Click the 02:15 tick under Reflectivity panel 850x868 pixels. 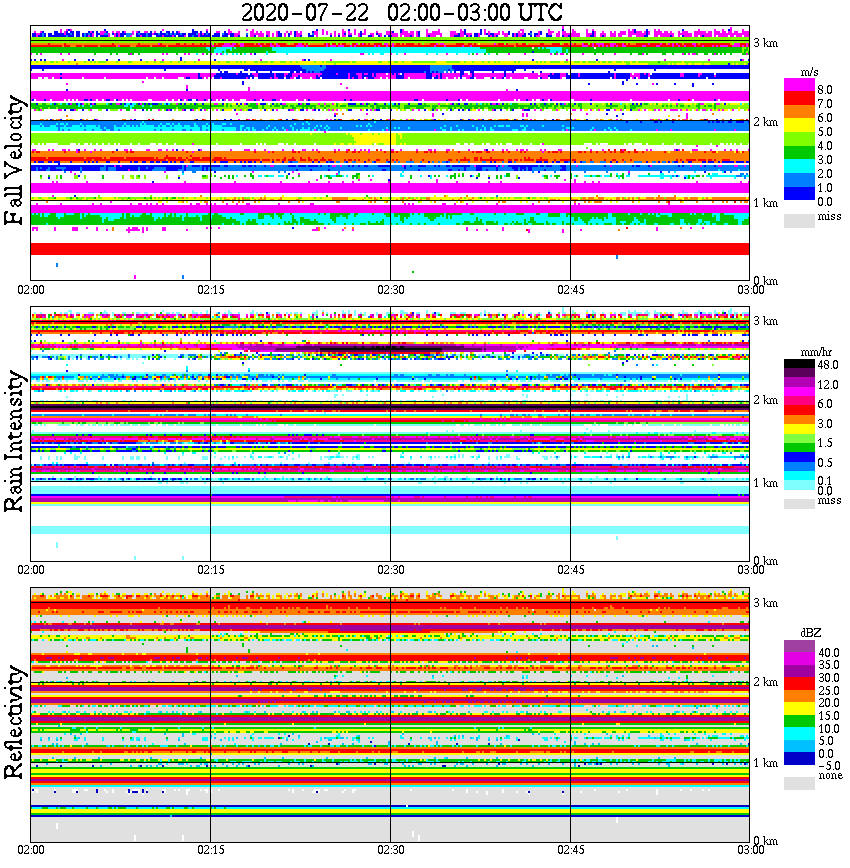coord(211,850)
